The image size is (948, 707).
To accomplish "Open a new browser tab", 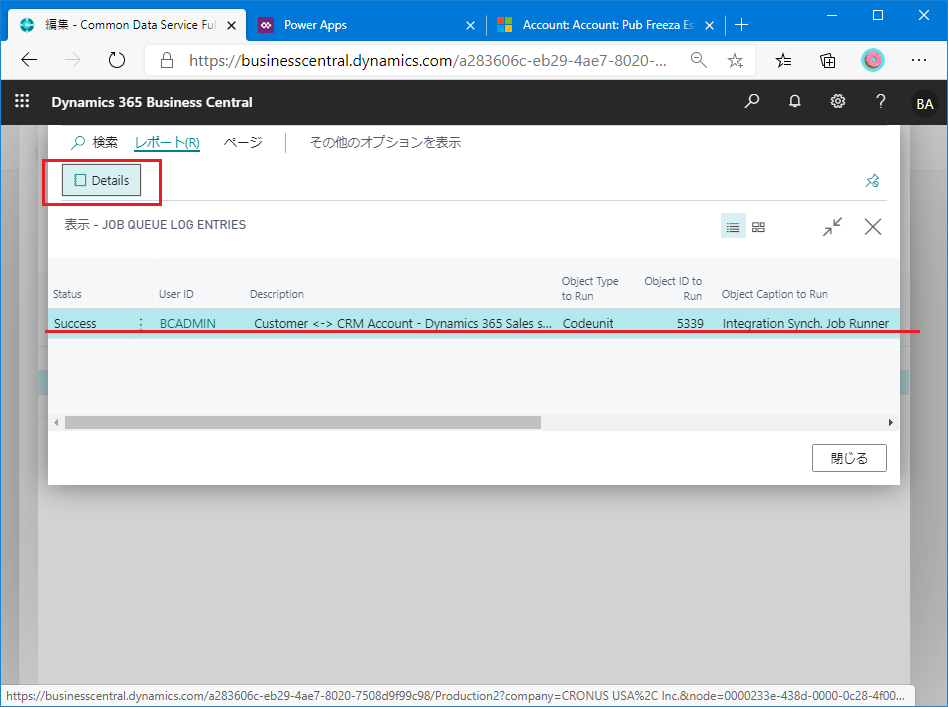I will tap(741, 25).
